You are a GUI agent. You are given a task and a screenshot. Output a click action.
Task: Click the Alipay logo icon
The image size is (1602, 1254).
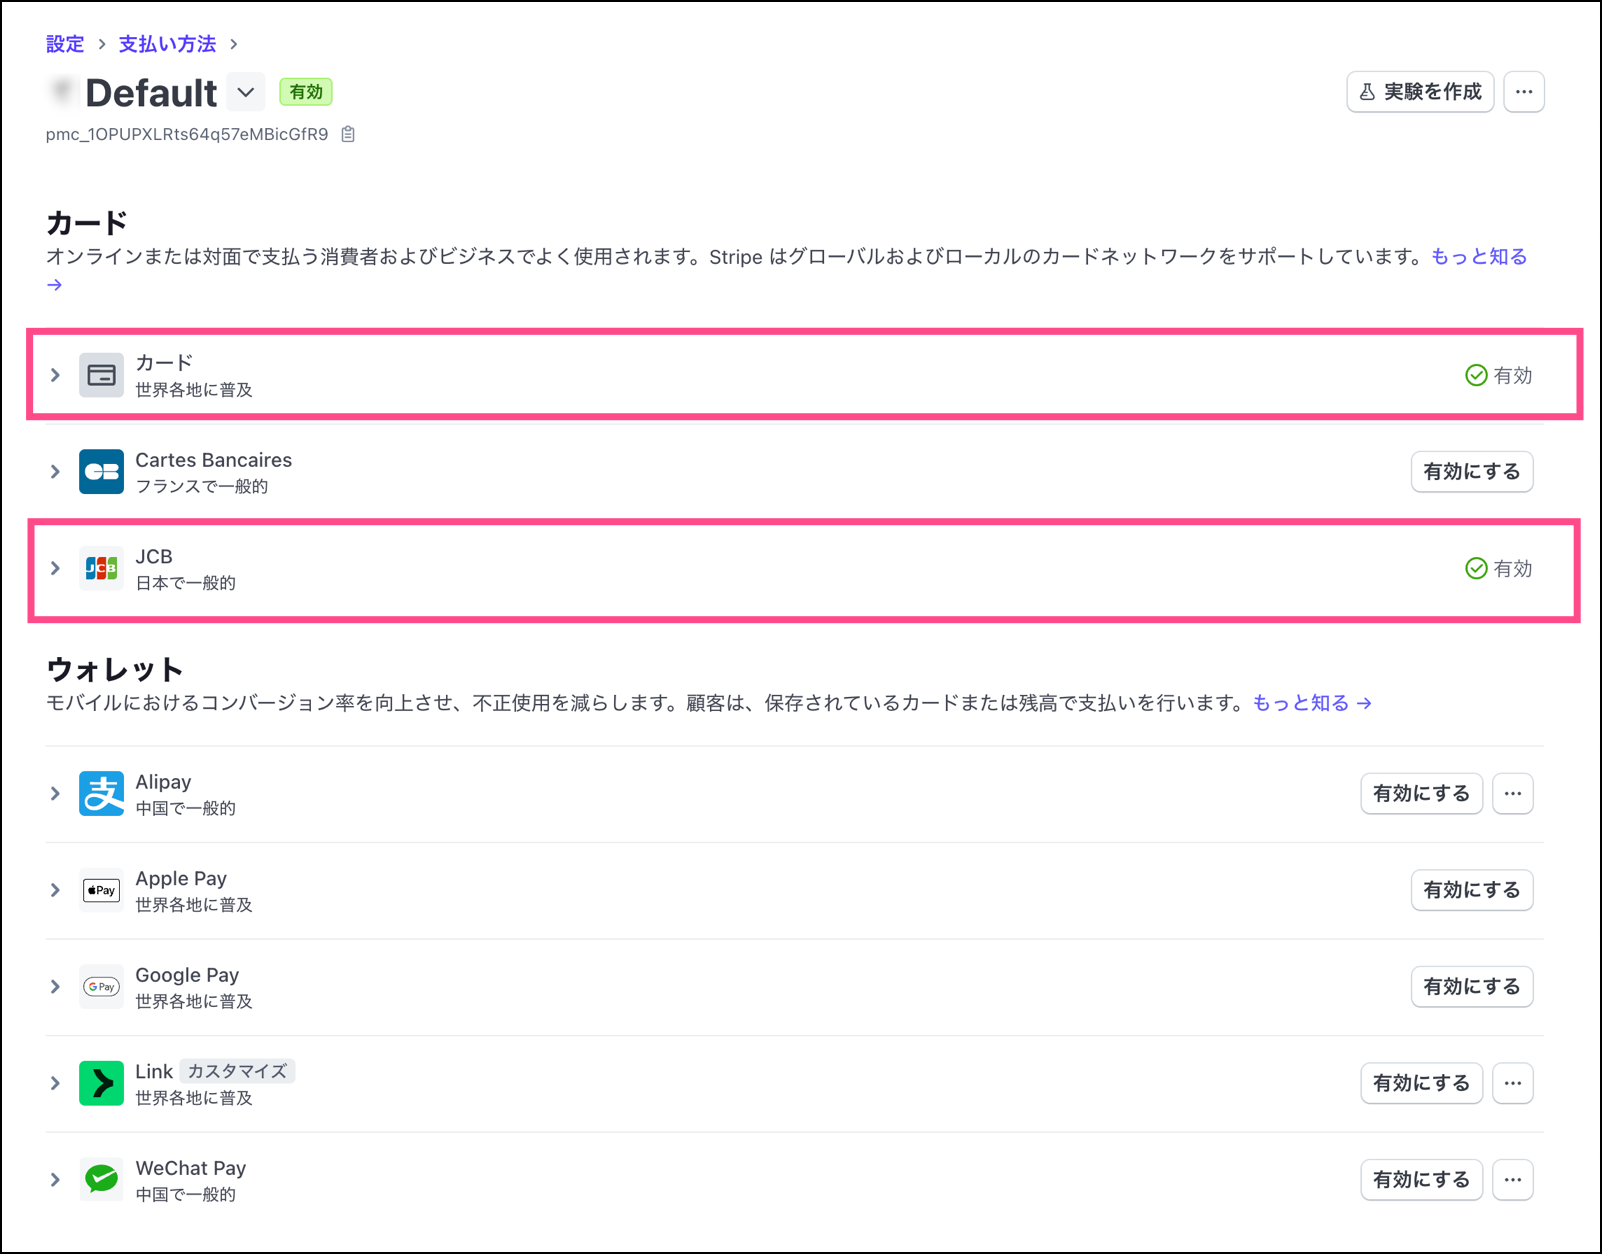101,794
